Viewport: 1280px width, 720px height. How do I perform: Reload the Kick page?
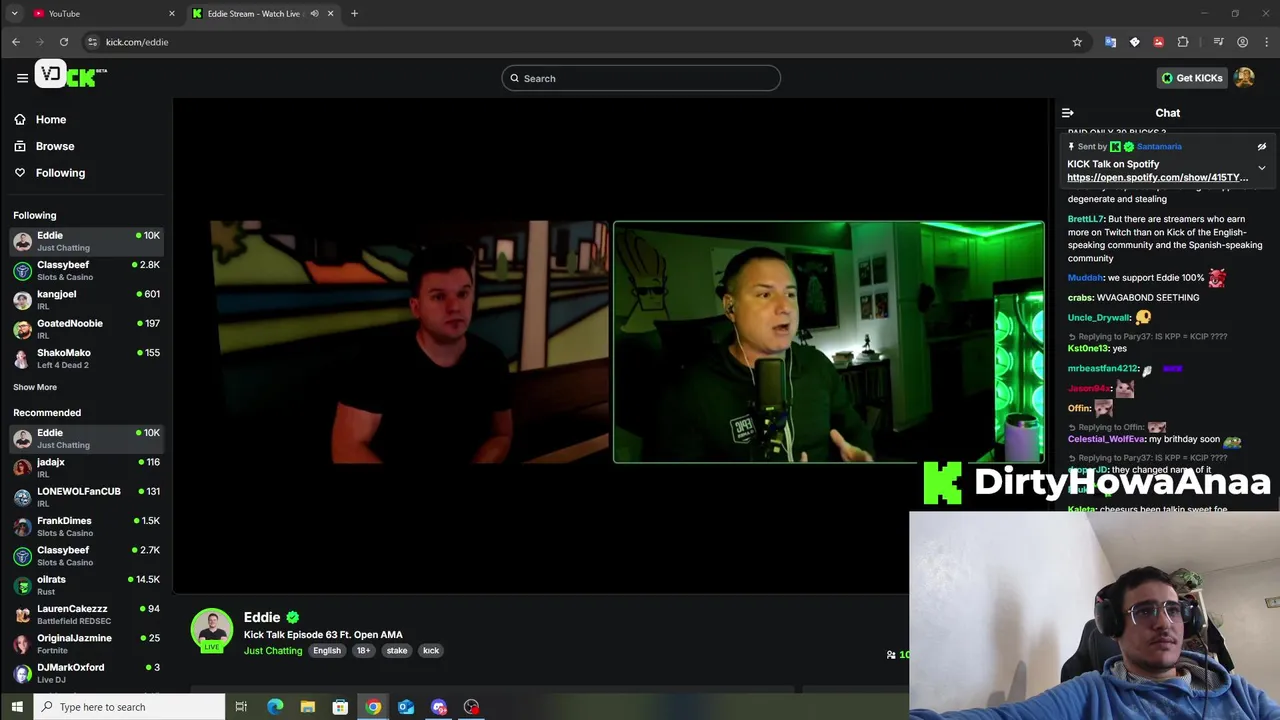click(64, 42)
